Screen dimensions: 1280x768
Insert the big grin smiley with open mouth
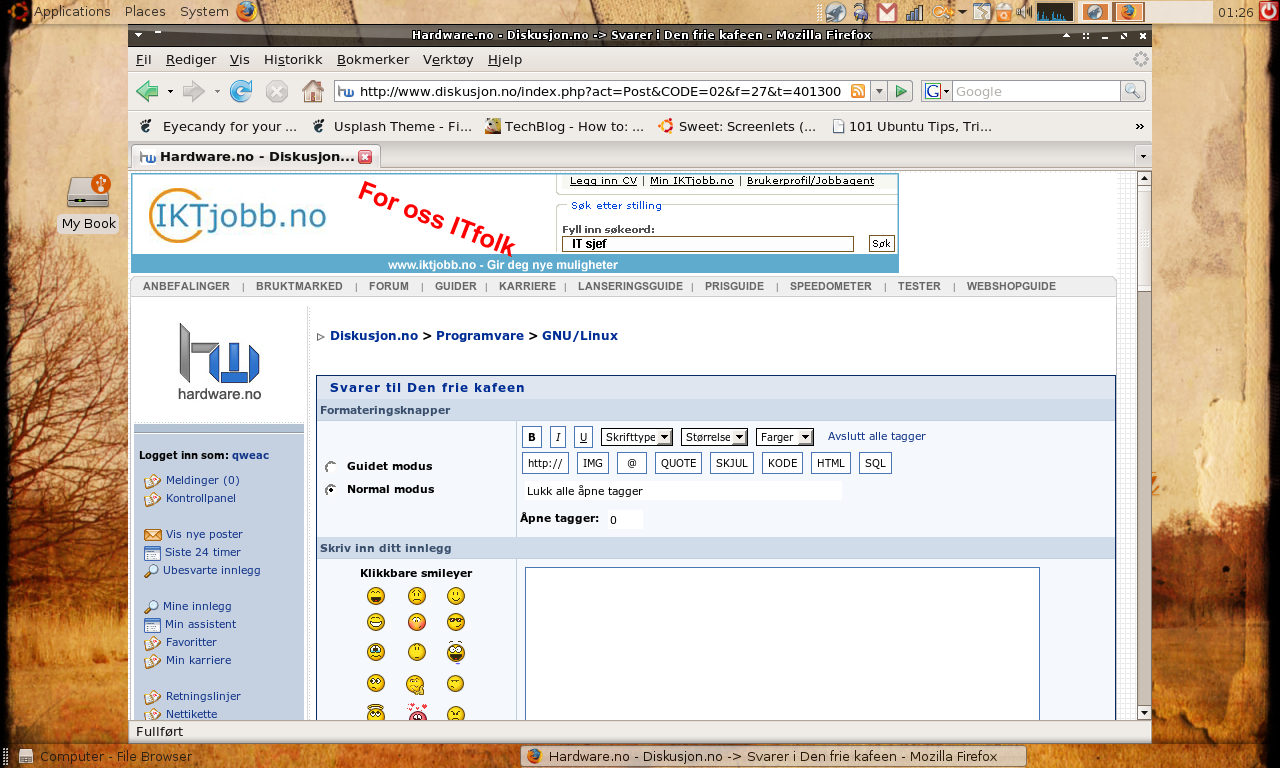(376, 596)
